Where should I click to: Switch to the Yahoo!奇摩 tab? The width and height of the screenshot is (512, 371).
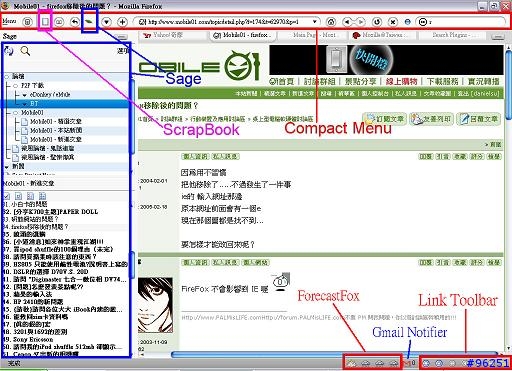173,35
